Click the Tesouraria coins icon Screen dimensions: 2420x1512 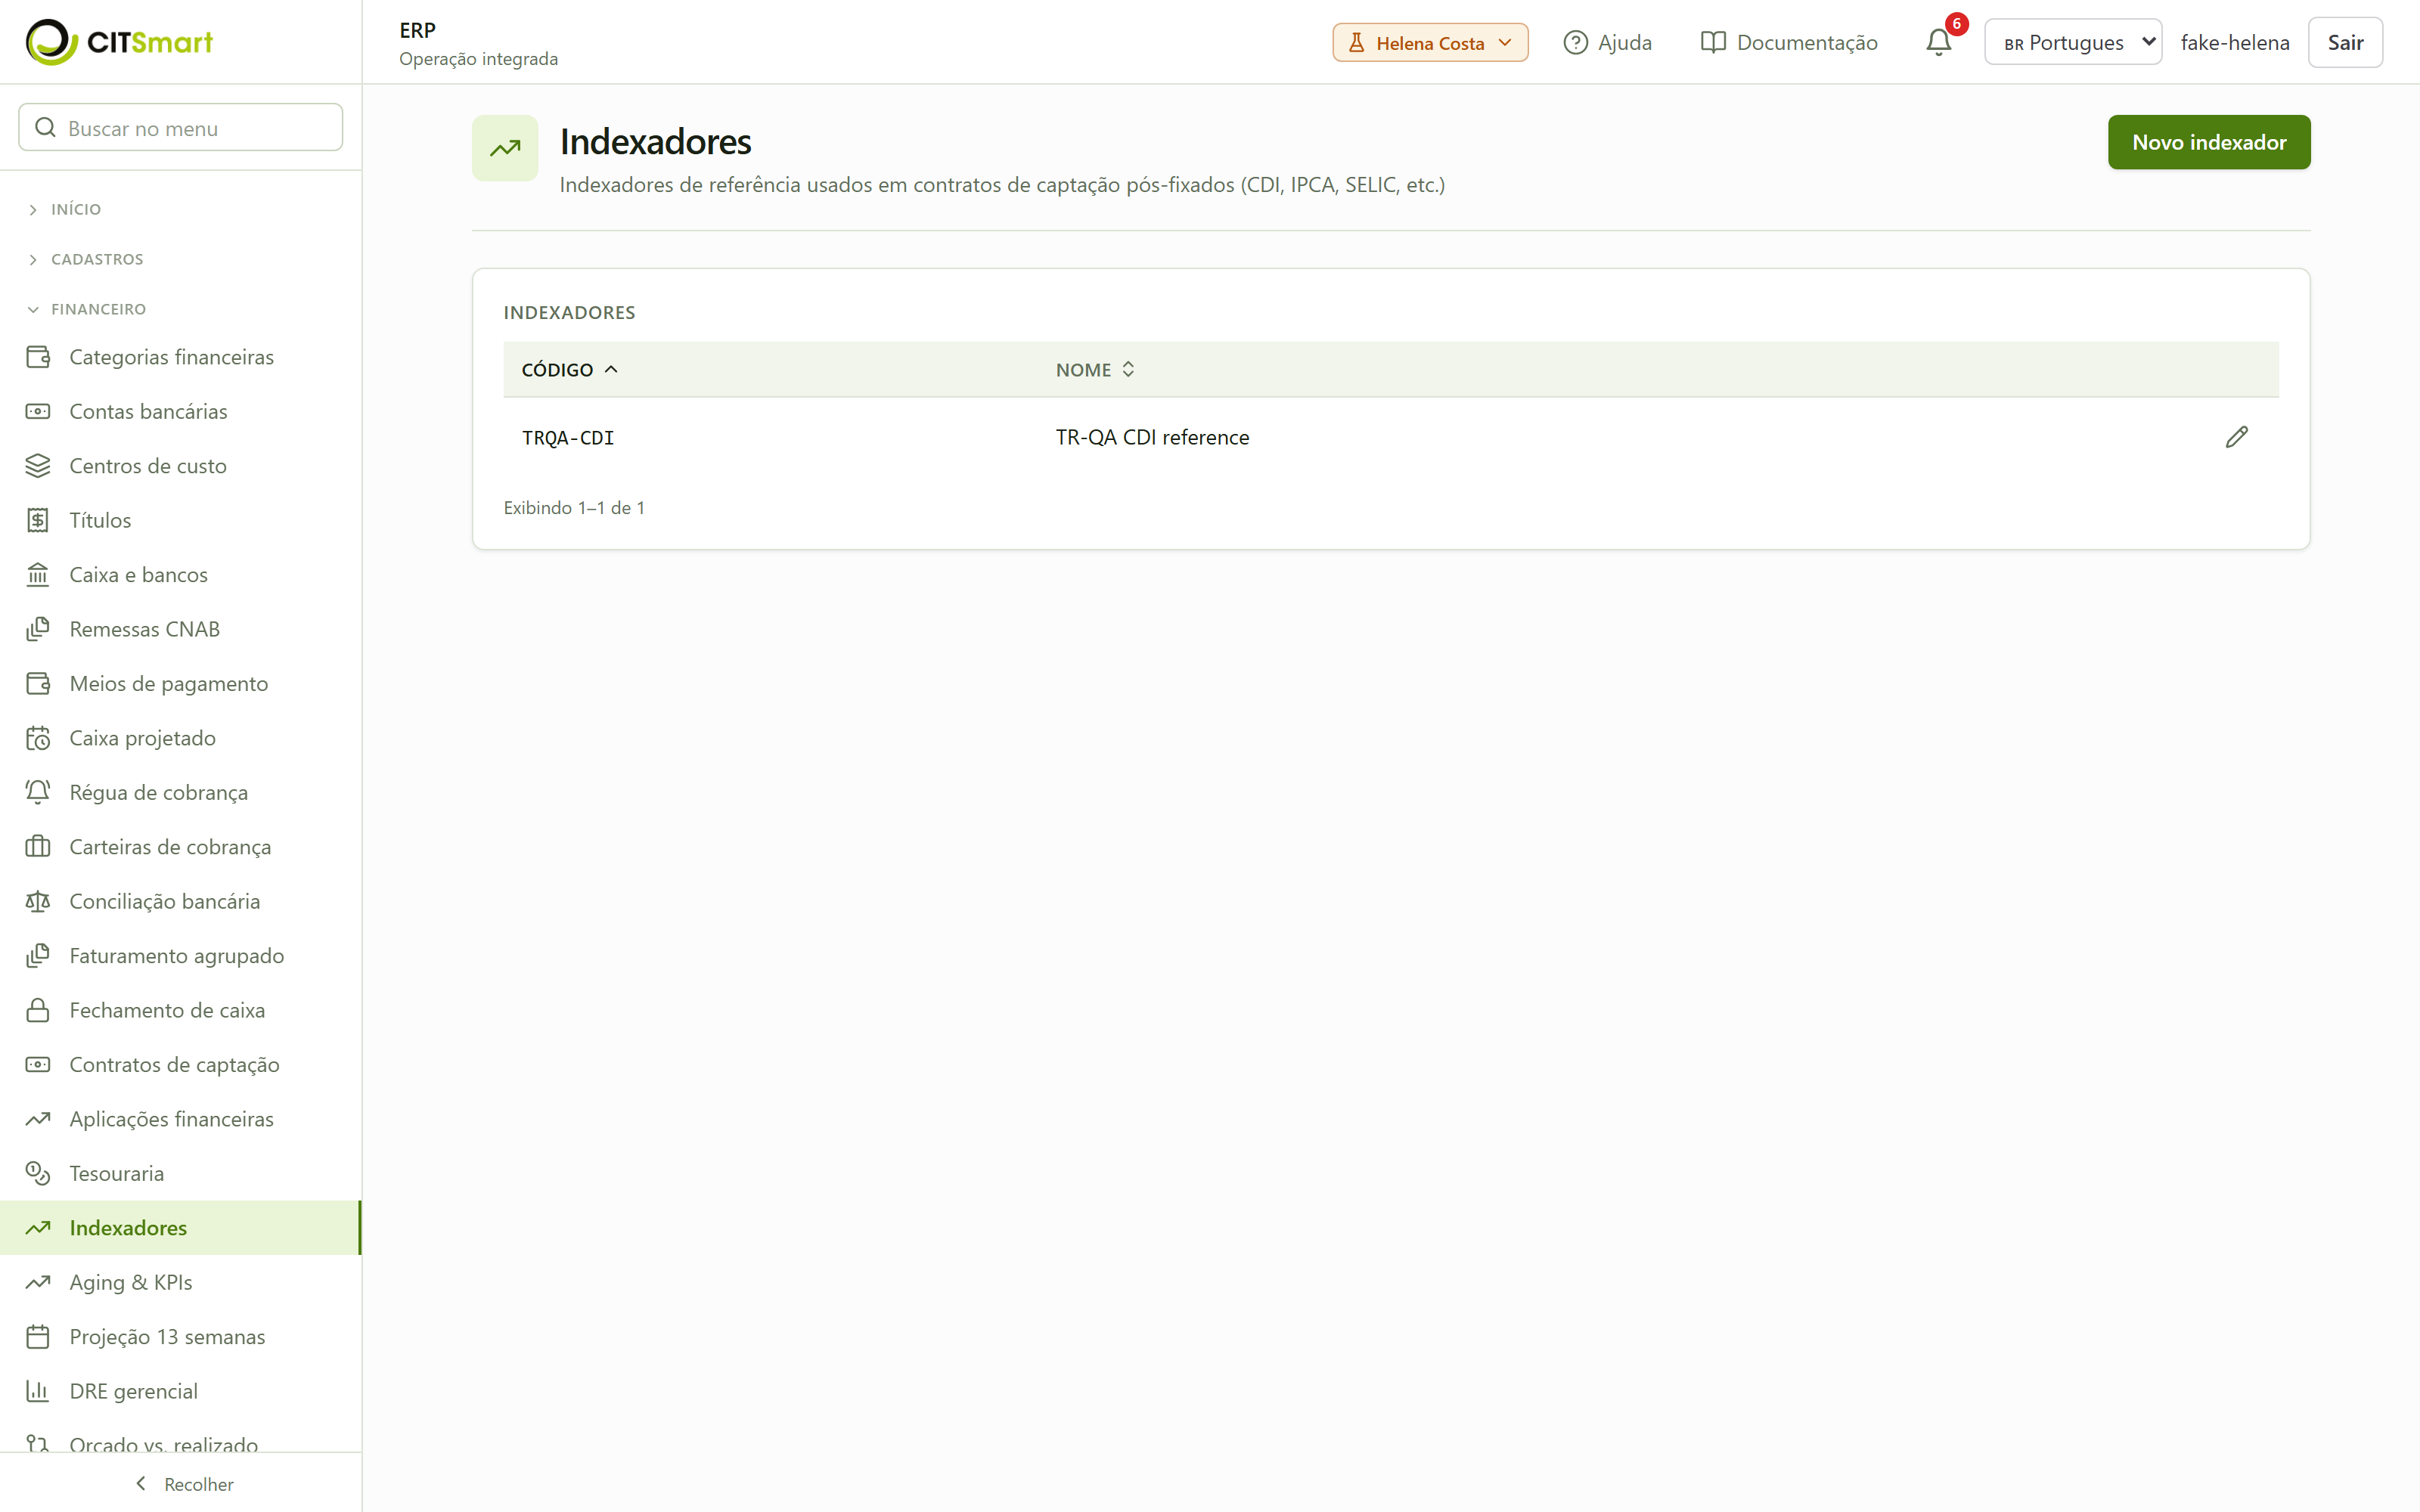(38, 1173)
